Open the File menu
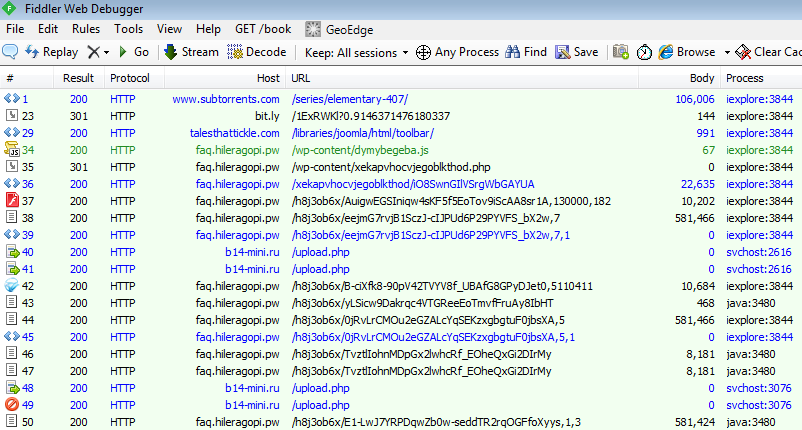Image resolution: width=802 pixels, height=430 pixels. [x=15, y=29]
